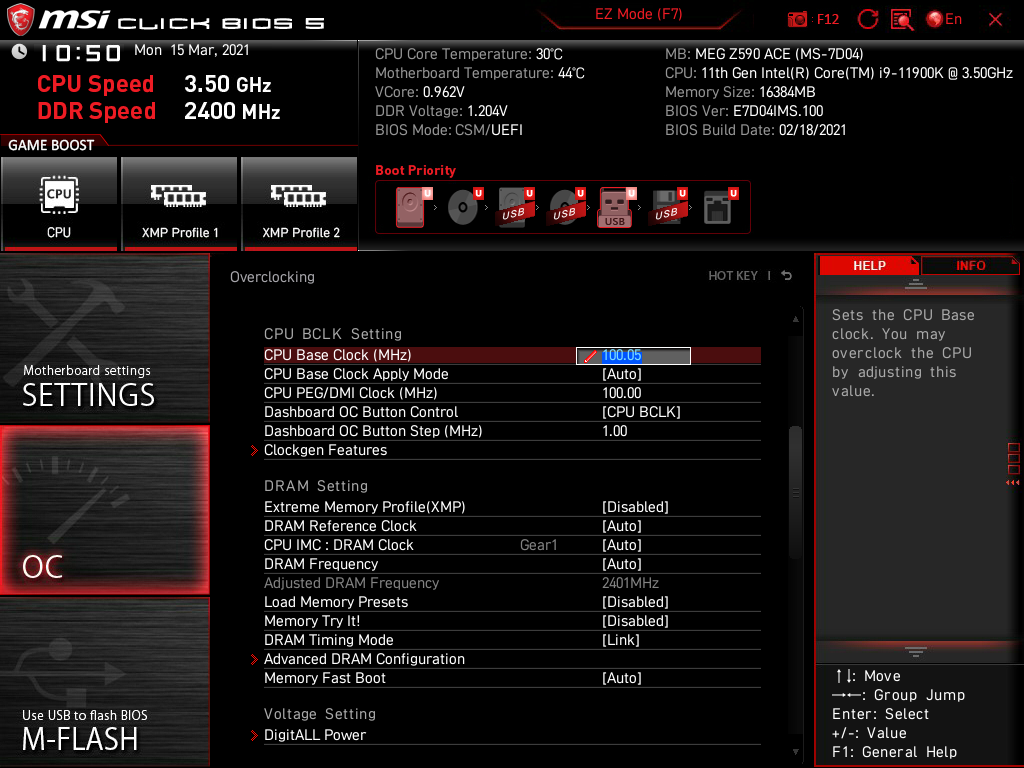Open the SETTINGS motherboard settings panel
Screen dimensions: 1024x768
pos(104,338)
